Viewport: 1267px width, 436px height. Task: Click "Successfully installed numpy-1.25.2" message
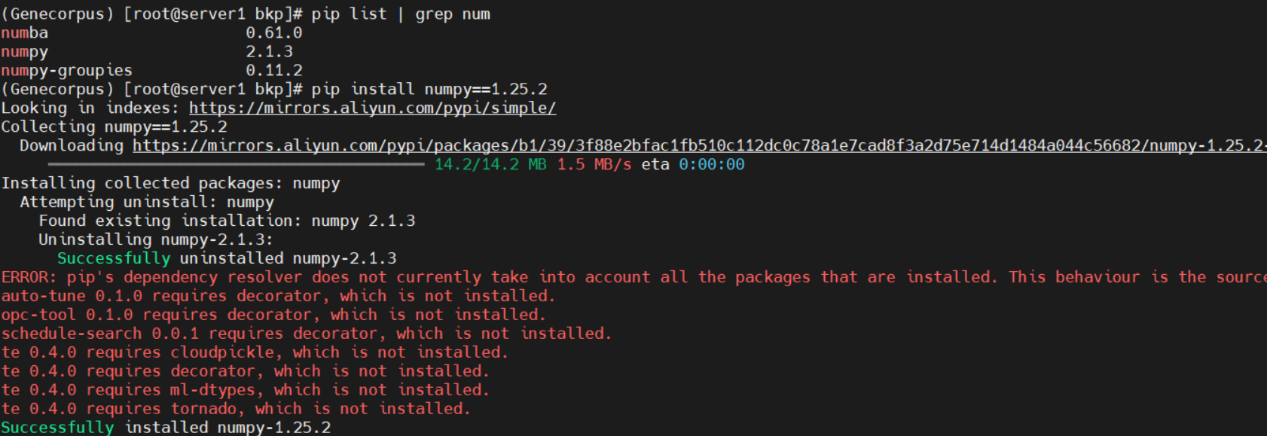[x=165, y=428]
